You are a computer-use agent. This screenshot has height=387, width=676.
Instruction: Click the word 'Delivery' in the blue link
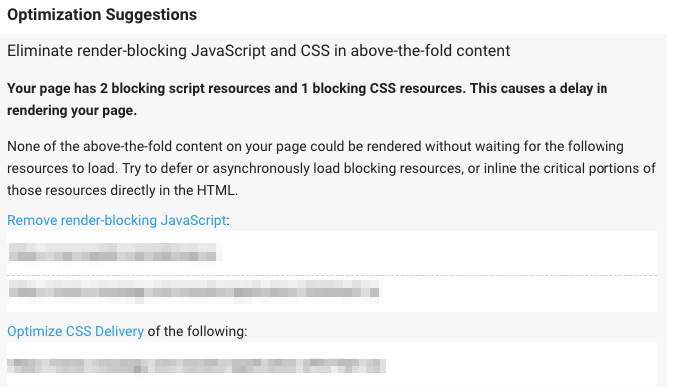(x=119, y=331)
